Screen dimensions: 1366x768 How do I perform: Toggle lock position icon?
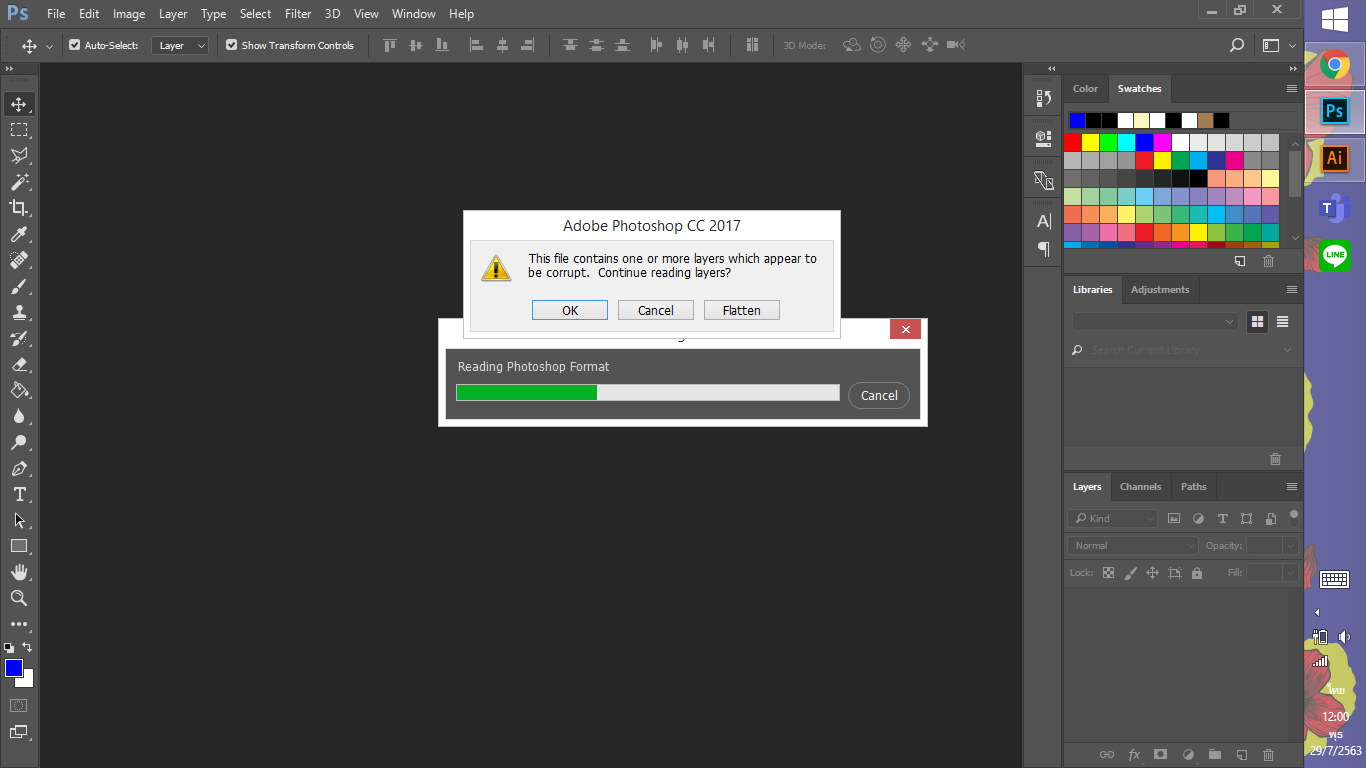click(1152, 573)
